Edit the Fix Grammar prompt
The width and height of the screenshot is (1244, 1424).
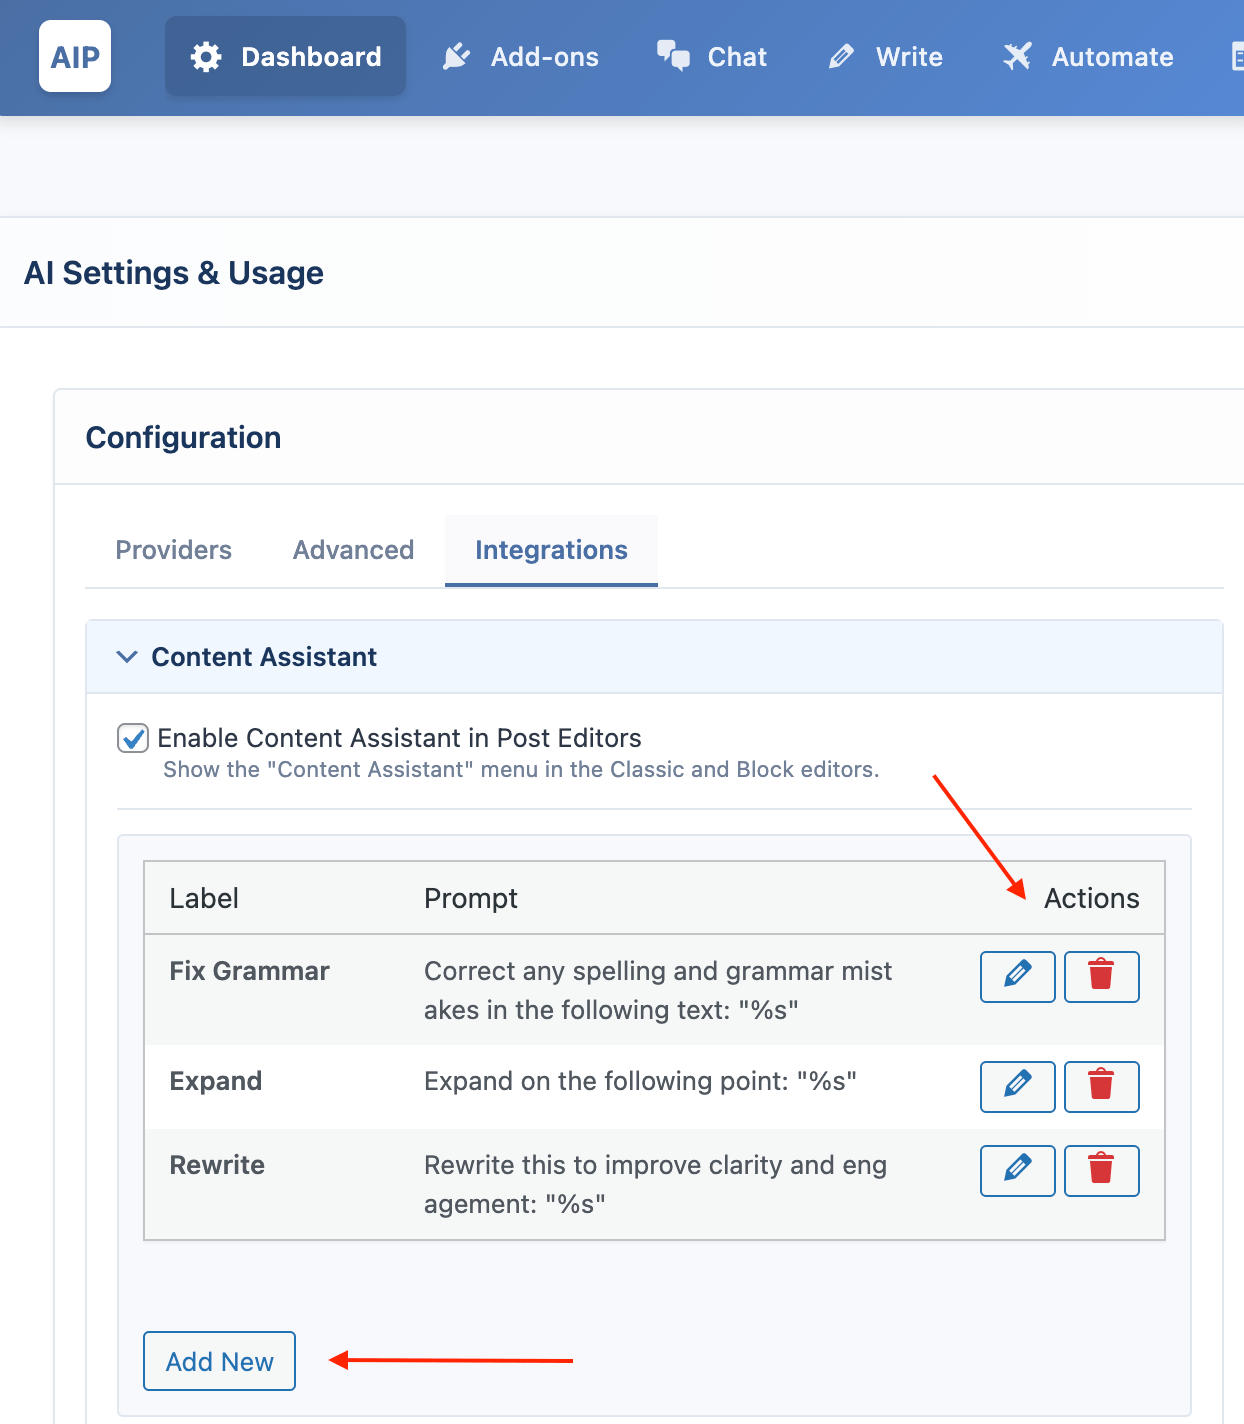[1017, 976]
